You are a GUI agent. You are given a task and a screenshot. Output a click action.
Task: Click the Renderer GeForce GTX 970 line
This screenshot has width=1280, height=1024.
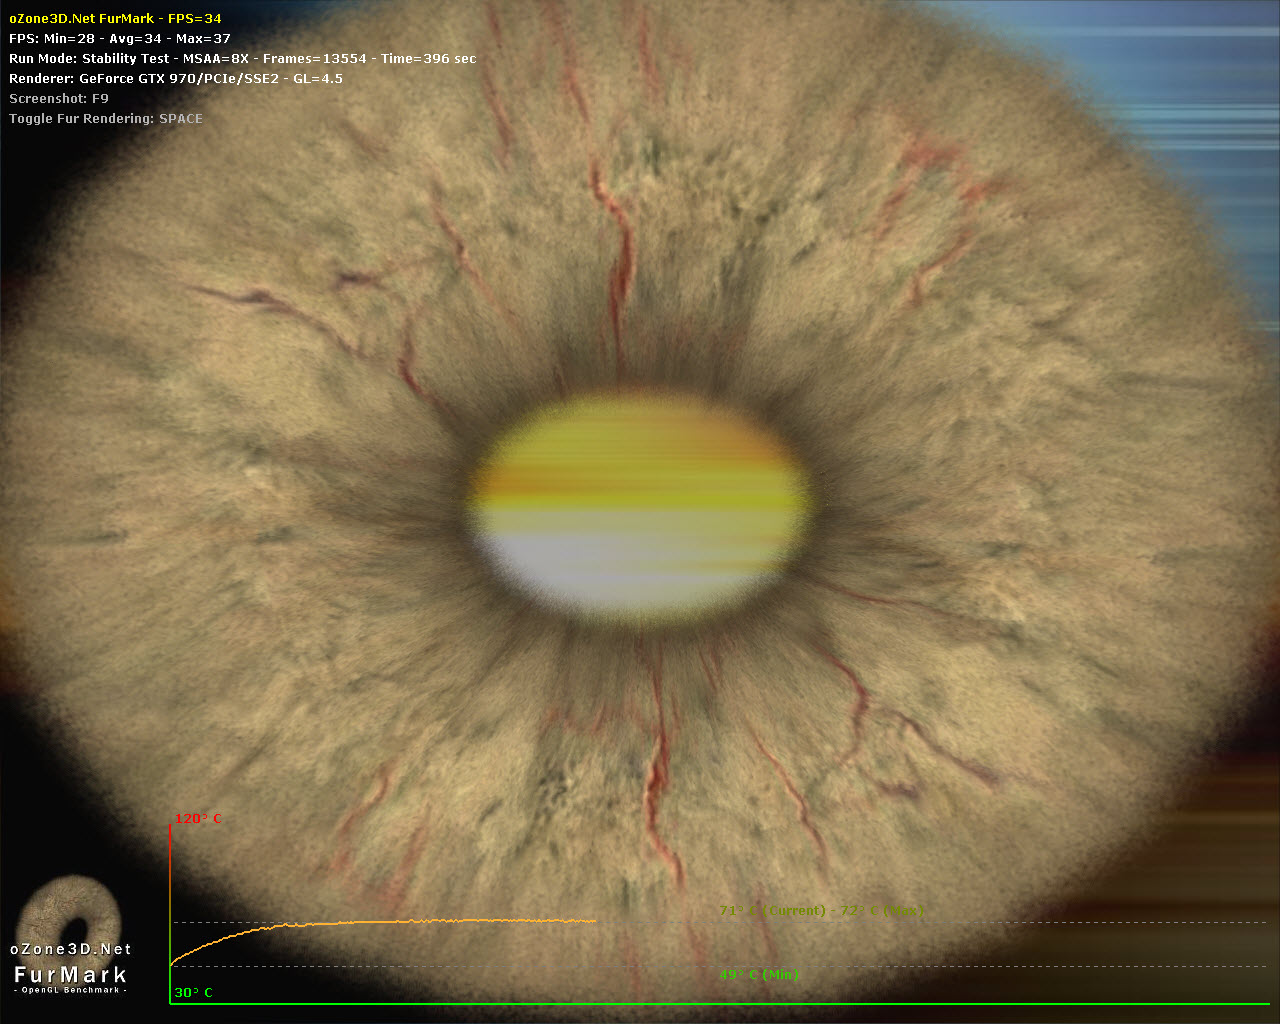pyautogui.click(x=175, y=78)
